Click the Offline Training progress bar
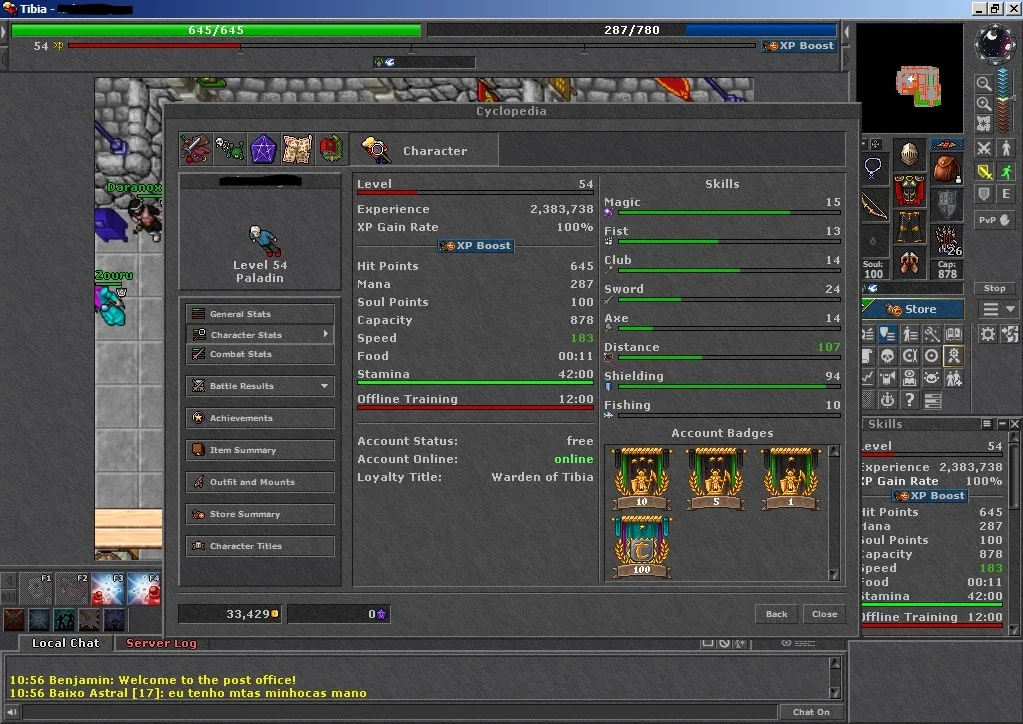Viewport: 1023px width, 724px height. [x=475, y=408]
